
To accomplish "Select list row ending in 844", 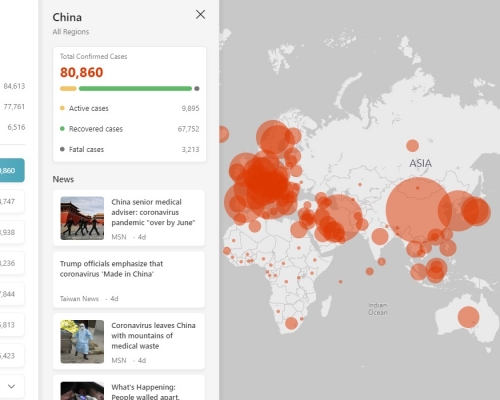I will (12, 294).
